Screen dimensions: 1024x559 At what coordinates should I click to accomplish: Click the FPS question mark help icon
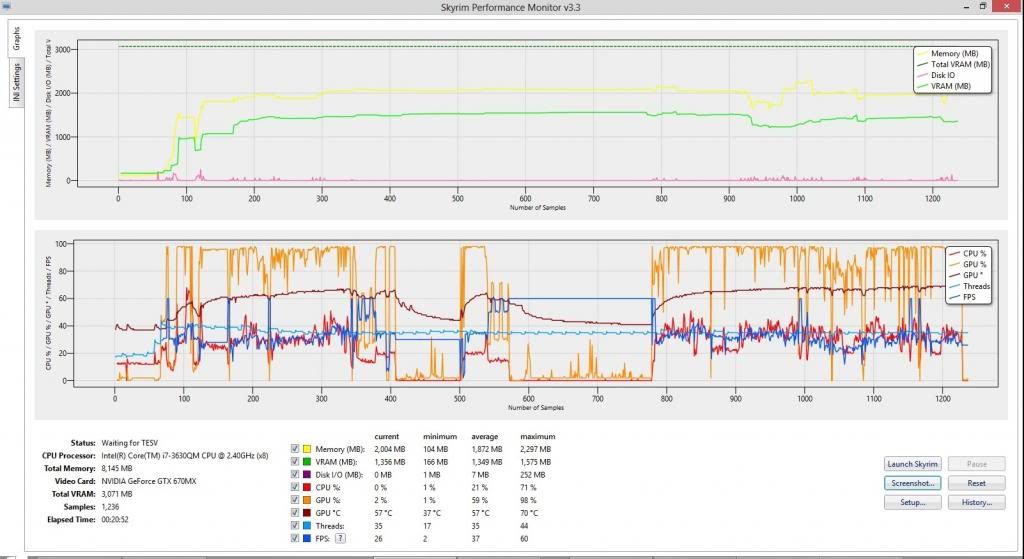(340, 539)
